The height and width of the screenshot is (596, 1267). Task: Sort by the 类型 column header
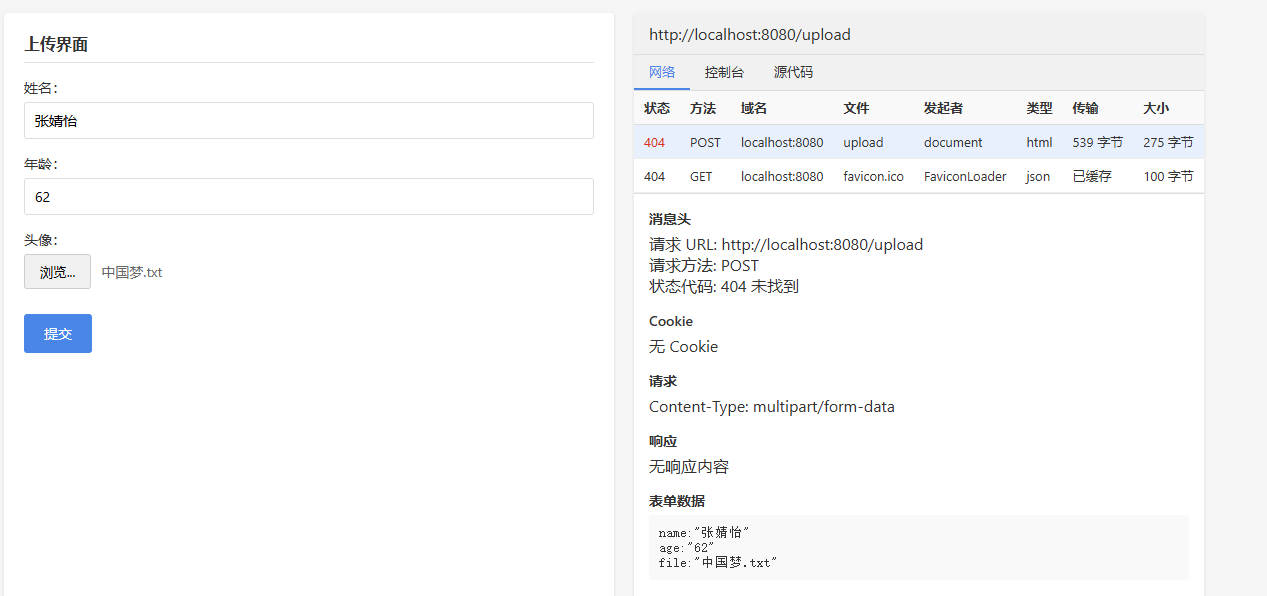tap(1039, 108)
